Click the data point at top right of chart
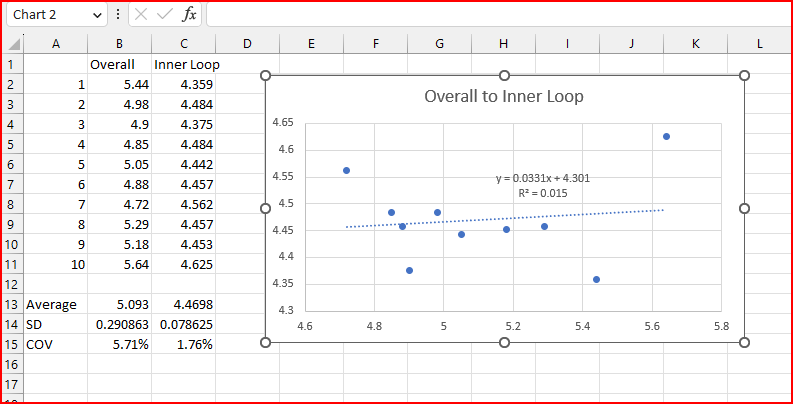 (666, 136)
